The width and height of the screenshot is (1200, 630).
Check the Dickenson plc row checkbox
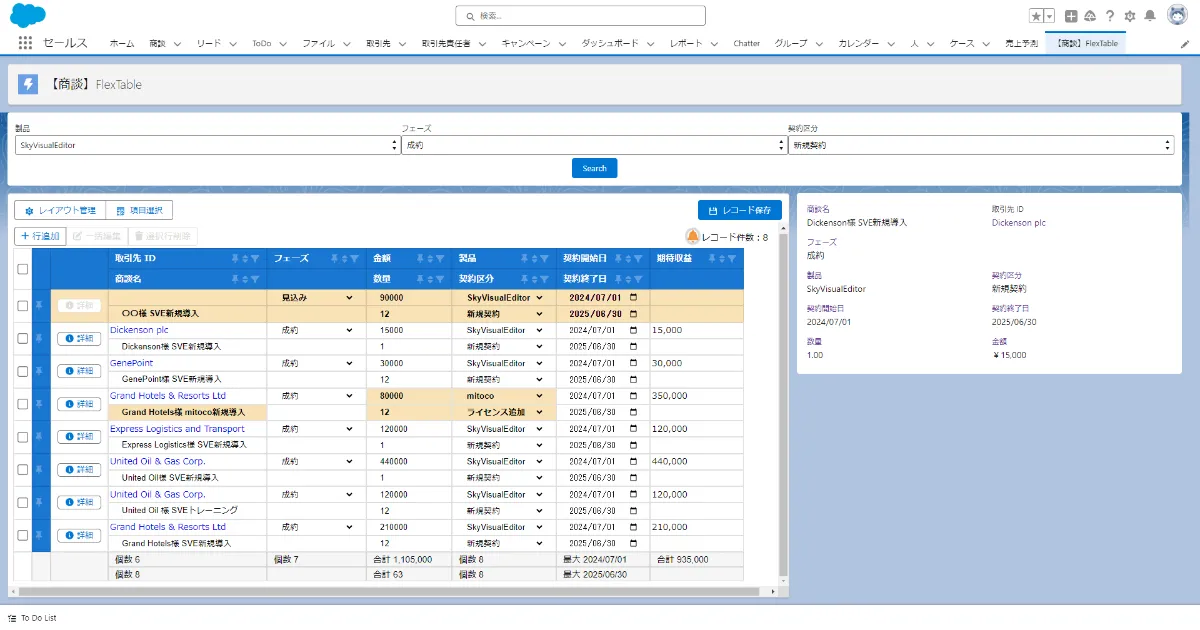23,339
